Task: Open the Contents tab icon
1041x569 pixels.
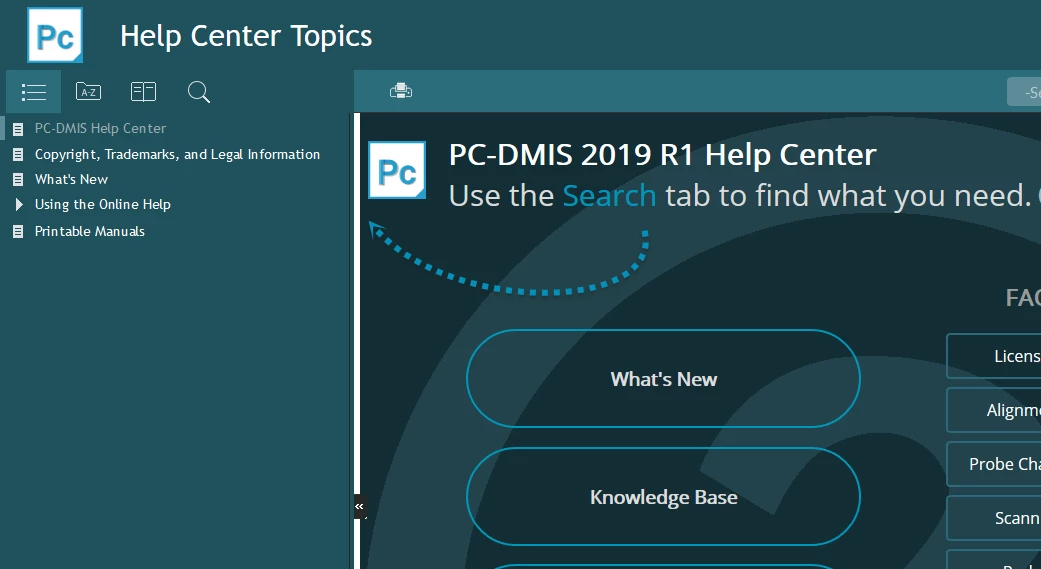Action: click(33, 92)
